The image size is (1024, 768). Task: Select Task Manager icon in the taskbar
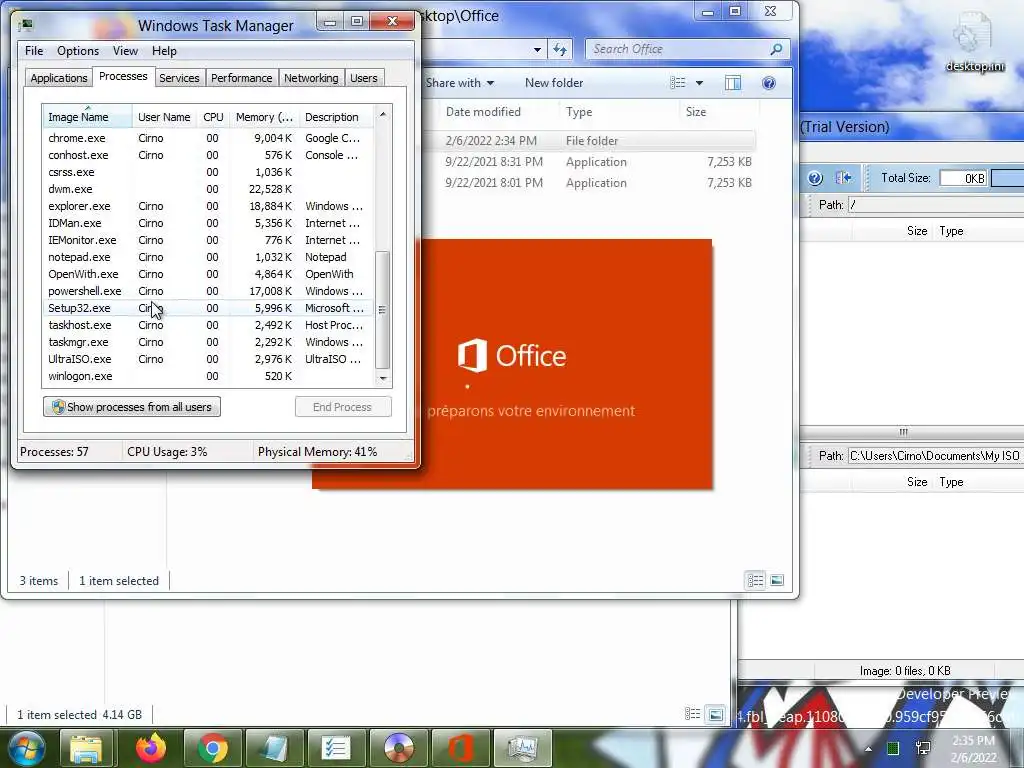click(x=523, y=748)
